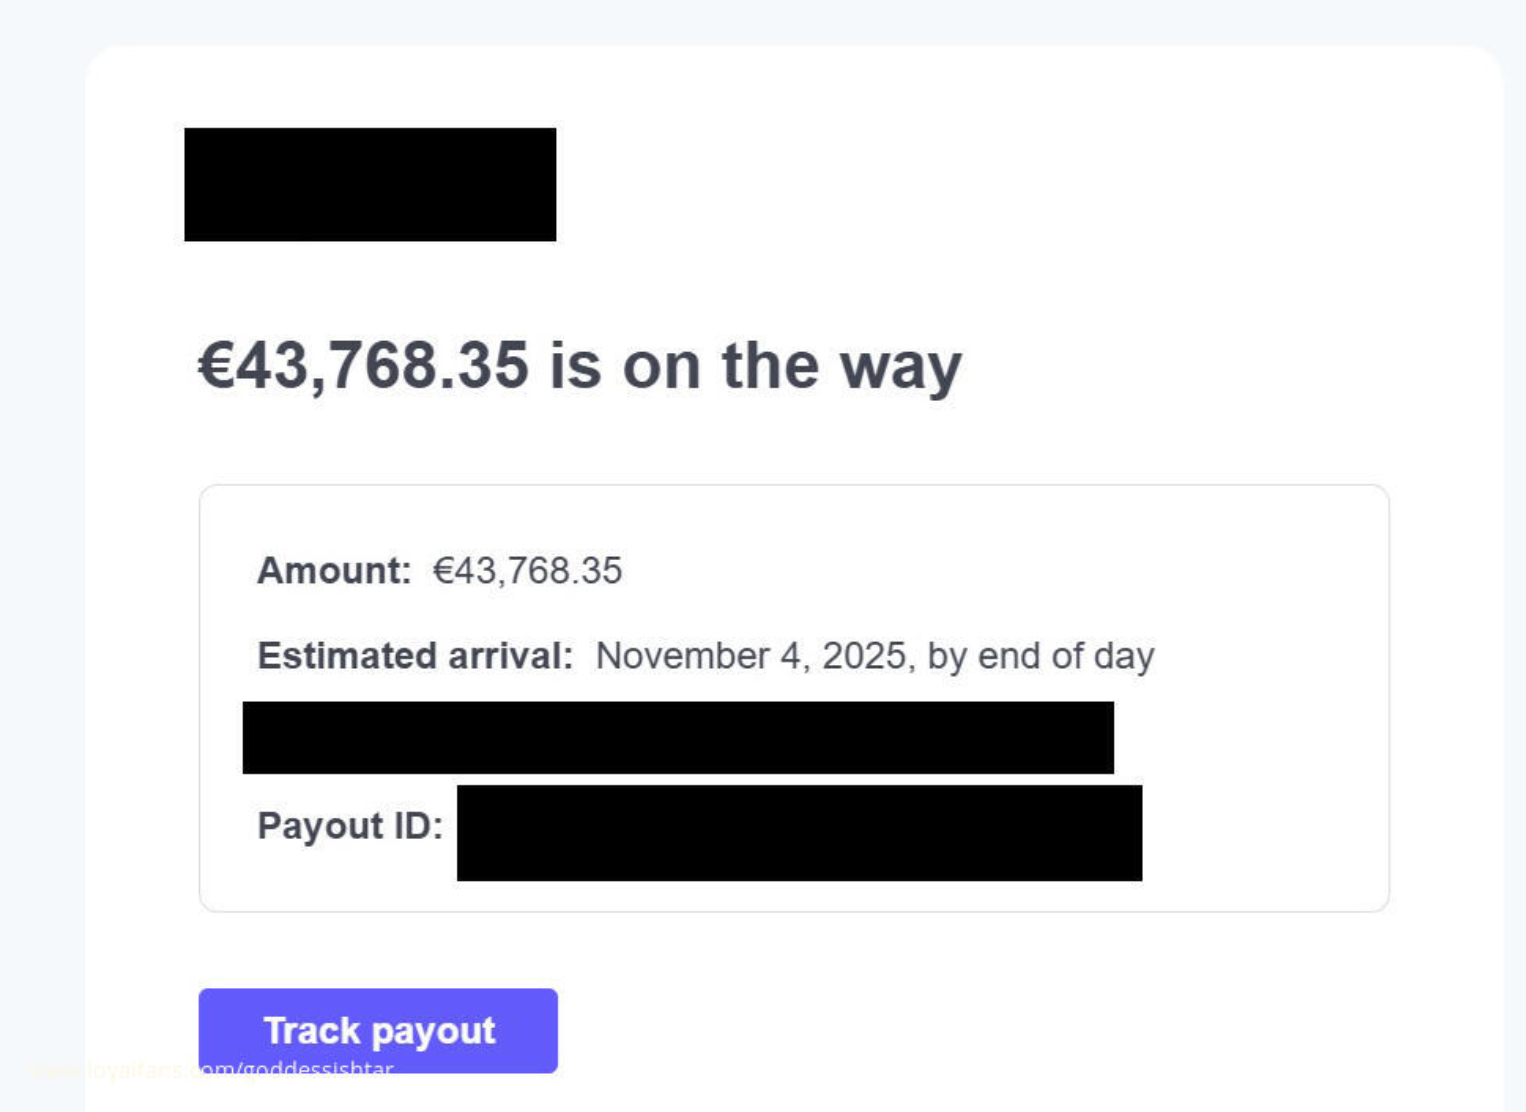Click the redacted Payout ID value
The height and width of the screenshot is (1112, 1526).
pyautogui.click(x=799, y=832)
